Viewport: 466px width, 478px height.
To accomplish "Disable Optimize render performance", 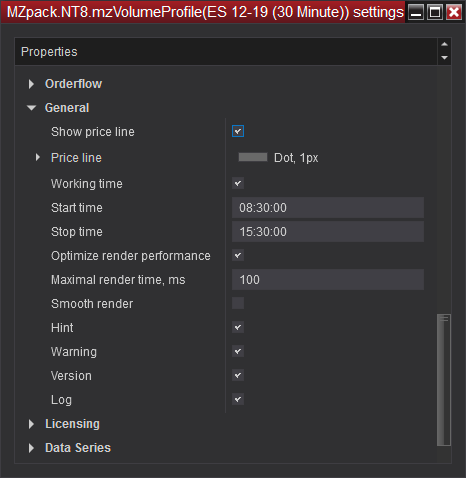I will [238, 255].
